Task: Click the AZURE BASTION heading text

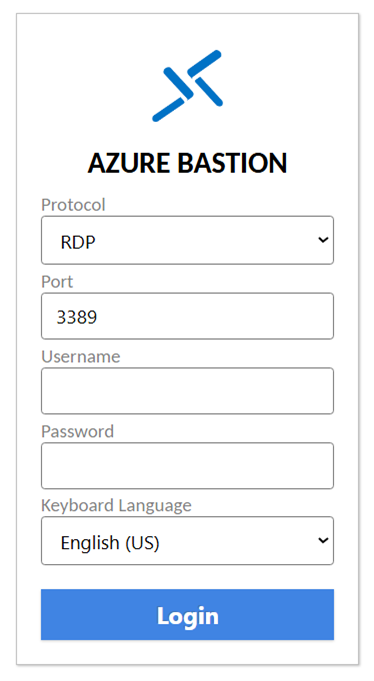Action: 187,163
